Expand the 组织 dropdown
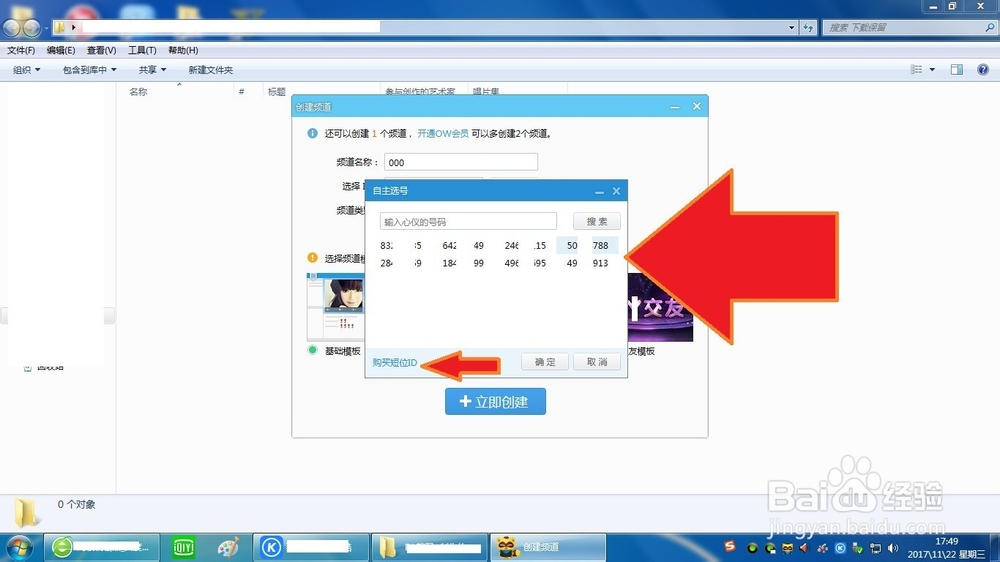Viewport: 1000px width, 562px height. (27, 70)
